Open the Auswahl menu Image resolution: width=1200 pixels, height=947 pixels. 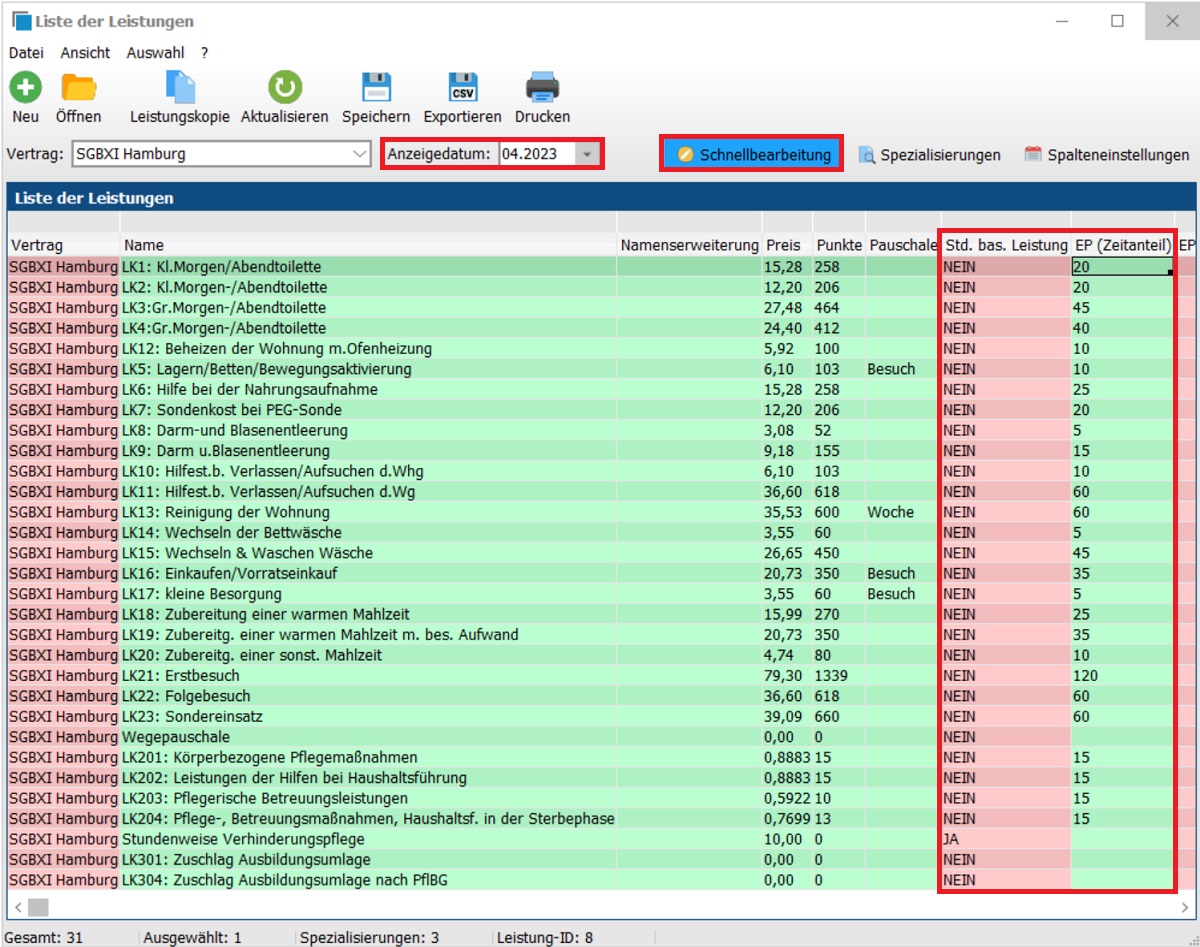(155, 52)
